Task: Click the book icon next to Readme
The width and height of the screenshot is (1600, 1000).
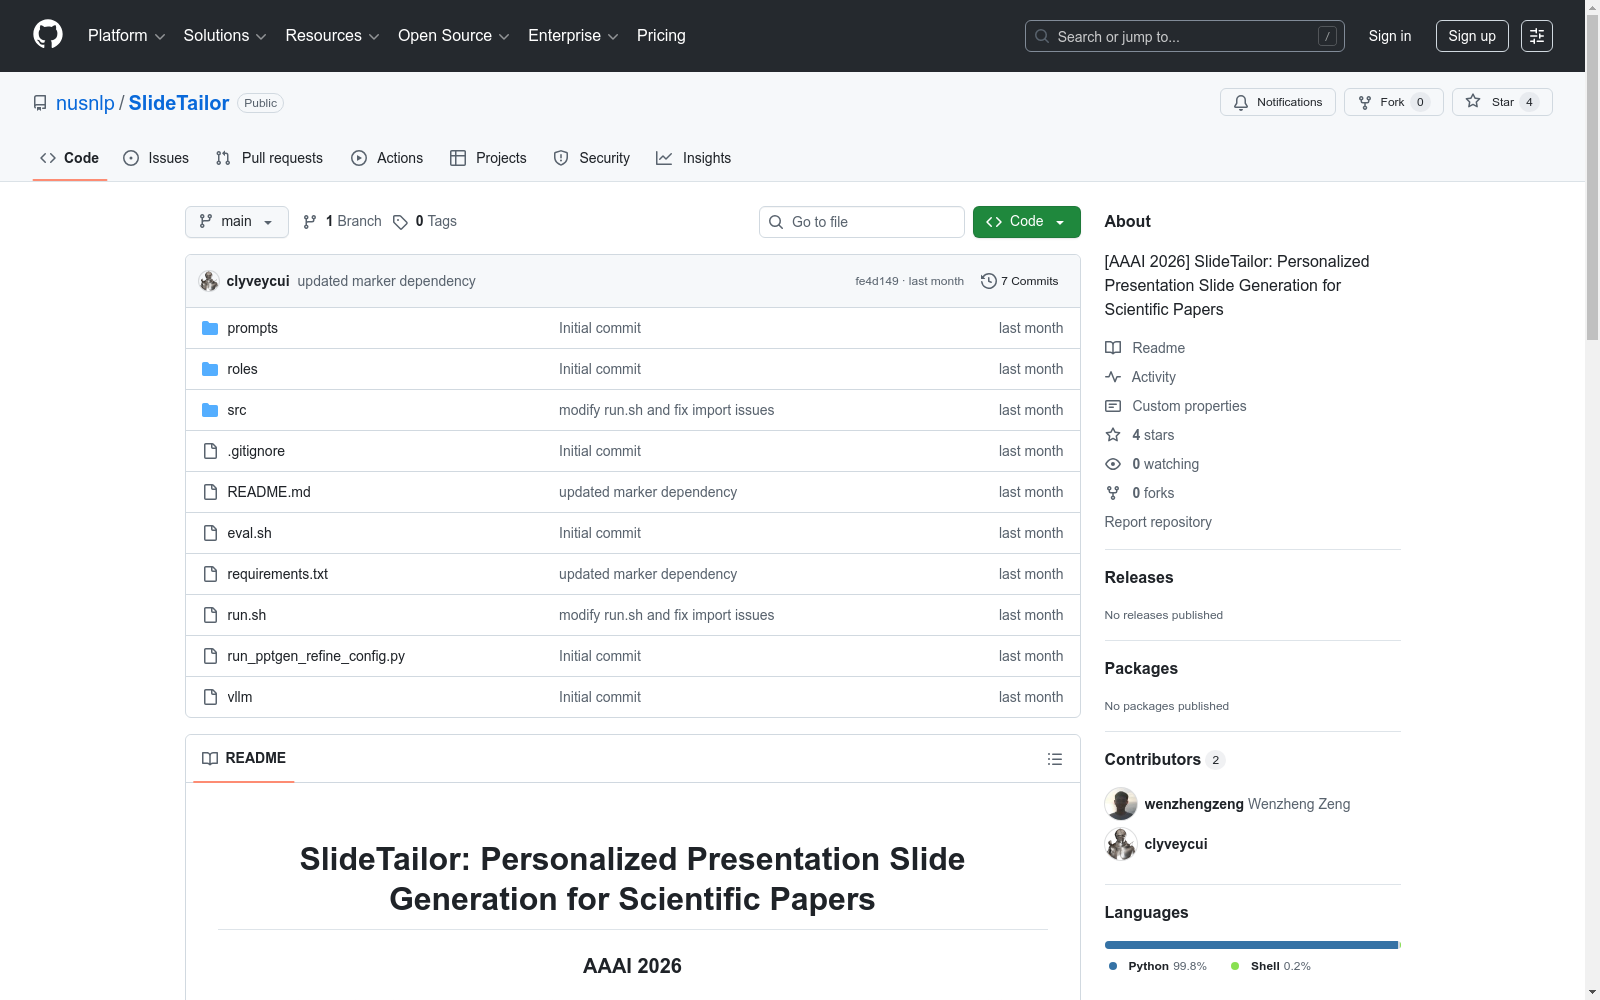Action: click(x=1113, y=348)
